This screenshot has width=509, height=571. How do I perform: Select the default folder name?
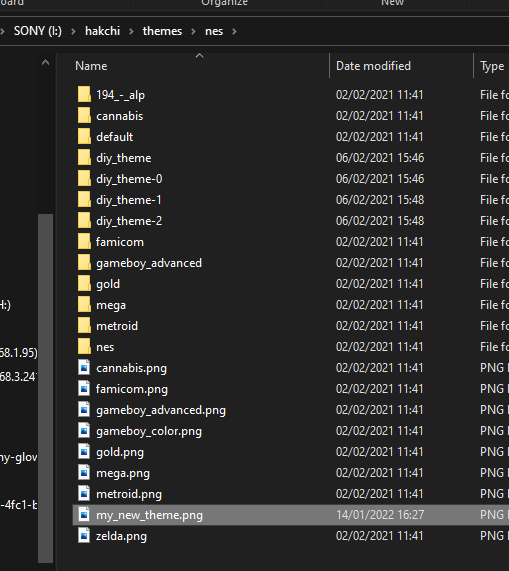point(115,137)
